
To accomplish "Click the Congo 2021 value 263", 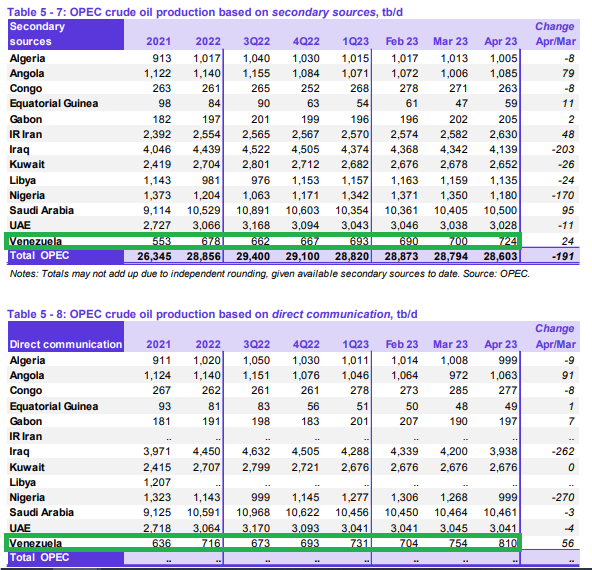I will point(162,89).
